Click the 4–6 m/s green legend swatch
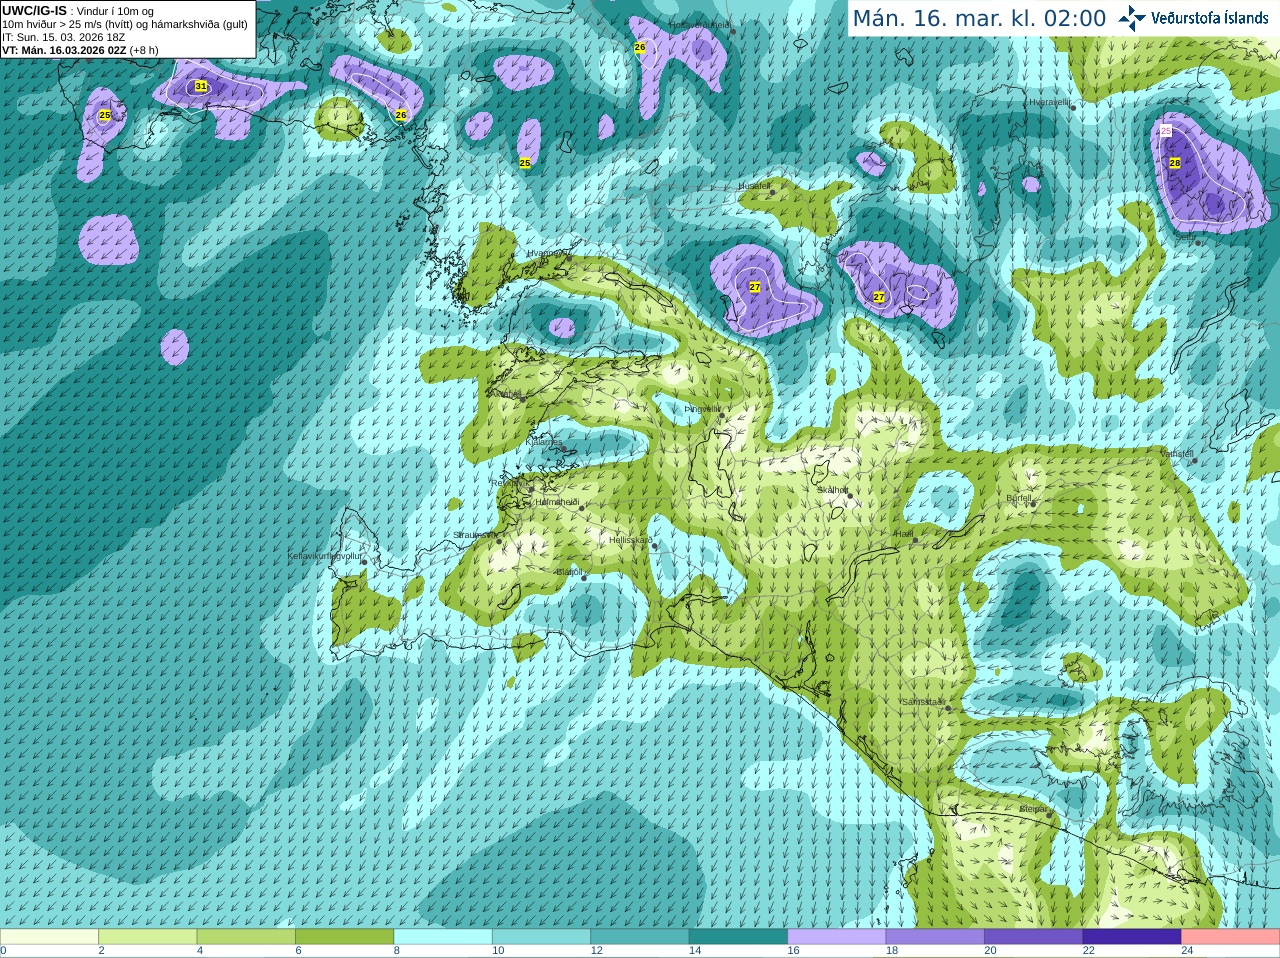Image resolution: width=1280 pixels, height=958 pixels. [x=246, y=937]
